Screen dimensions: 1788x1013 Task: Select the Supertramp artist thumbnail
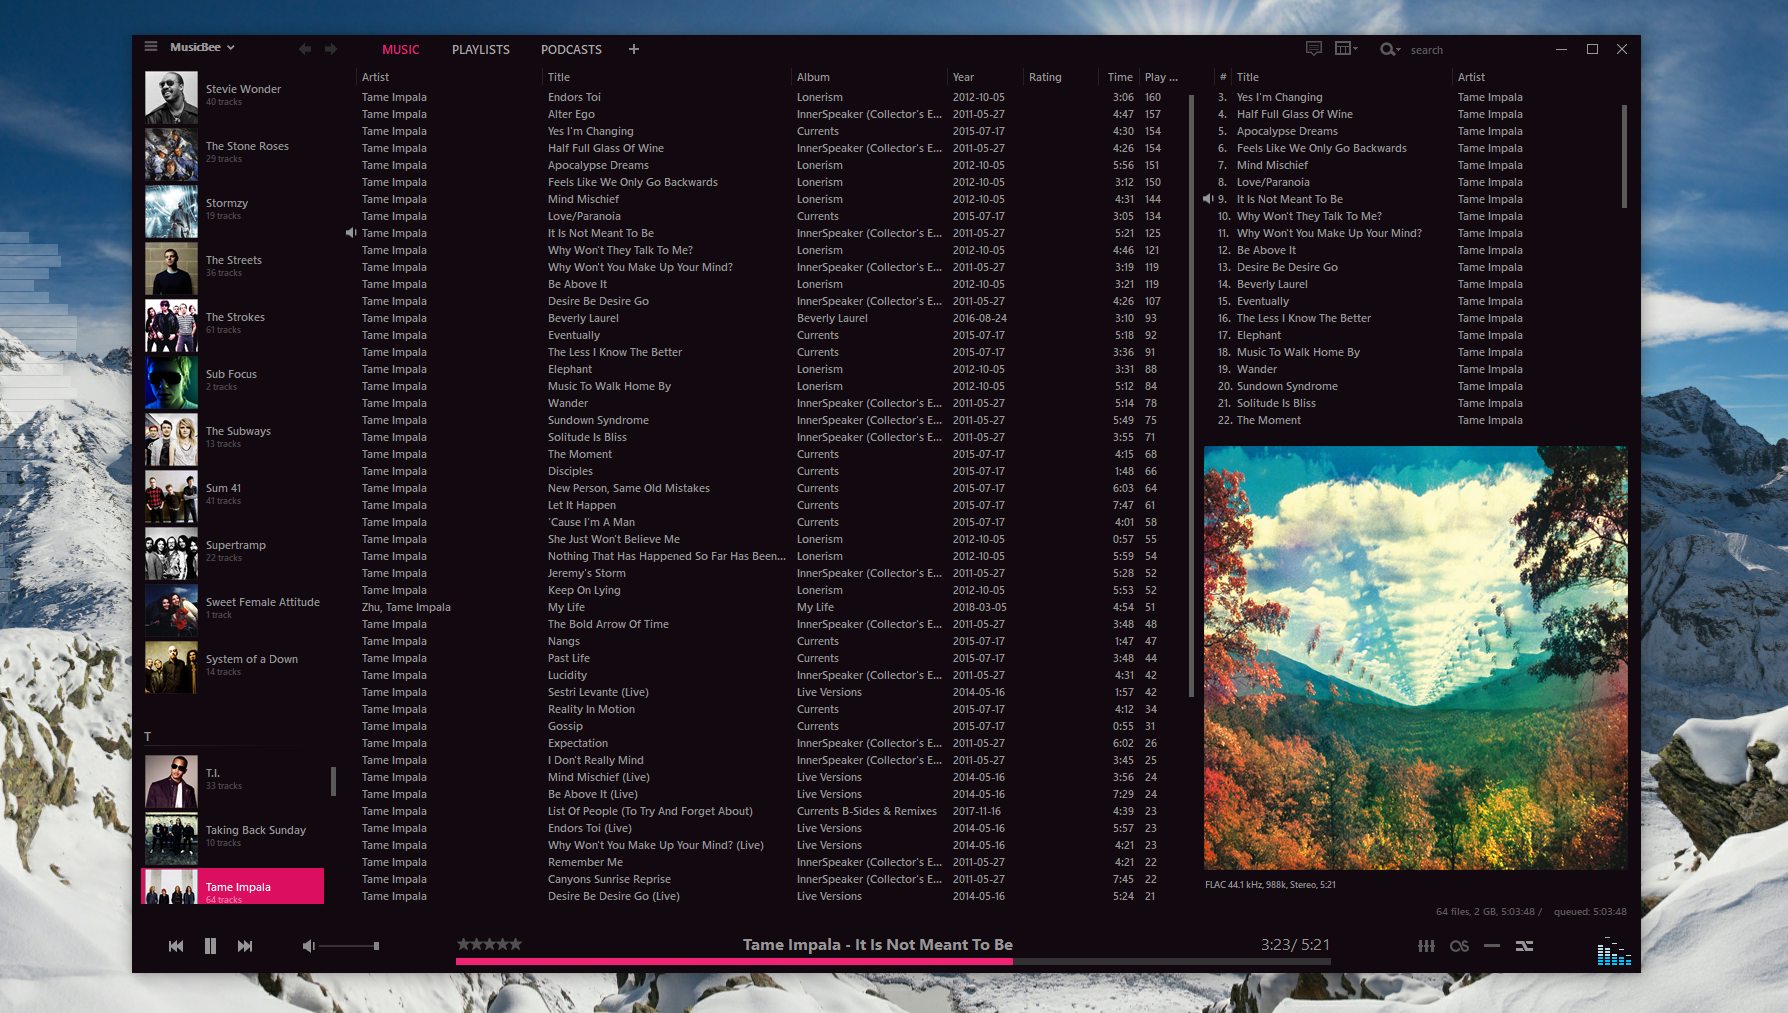[x=171, y=553]
